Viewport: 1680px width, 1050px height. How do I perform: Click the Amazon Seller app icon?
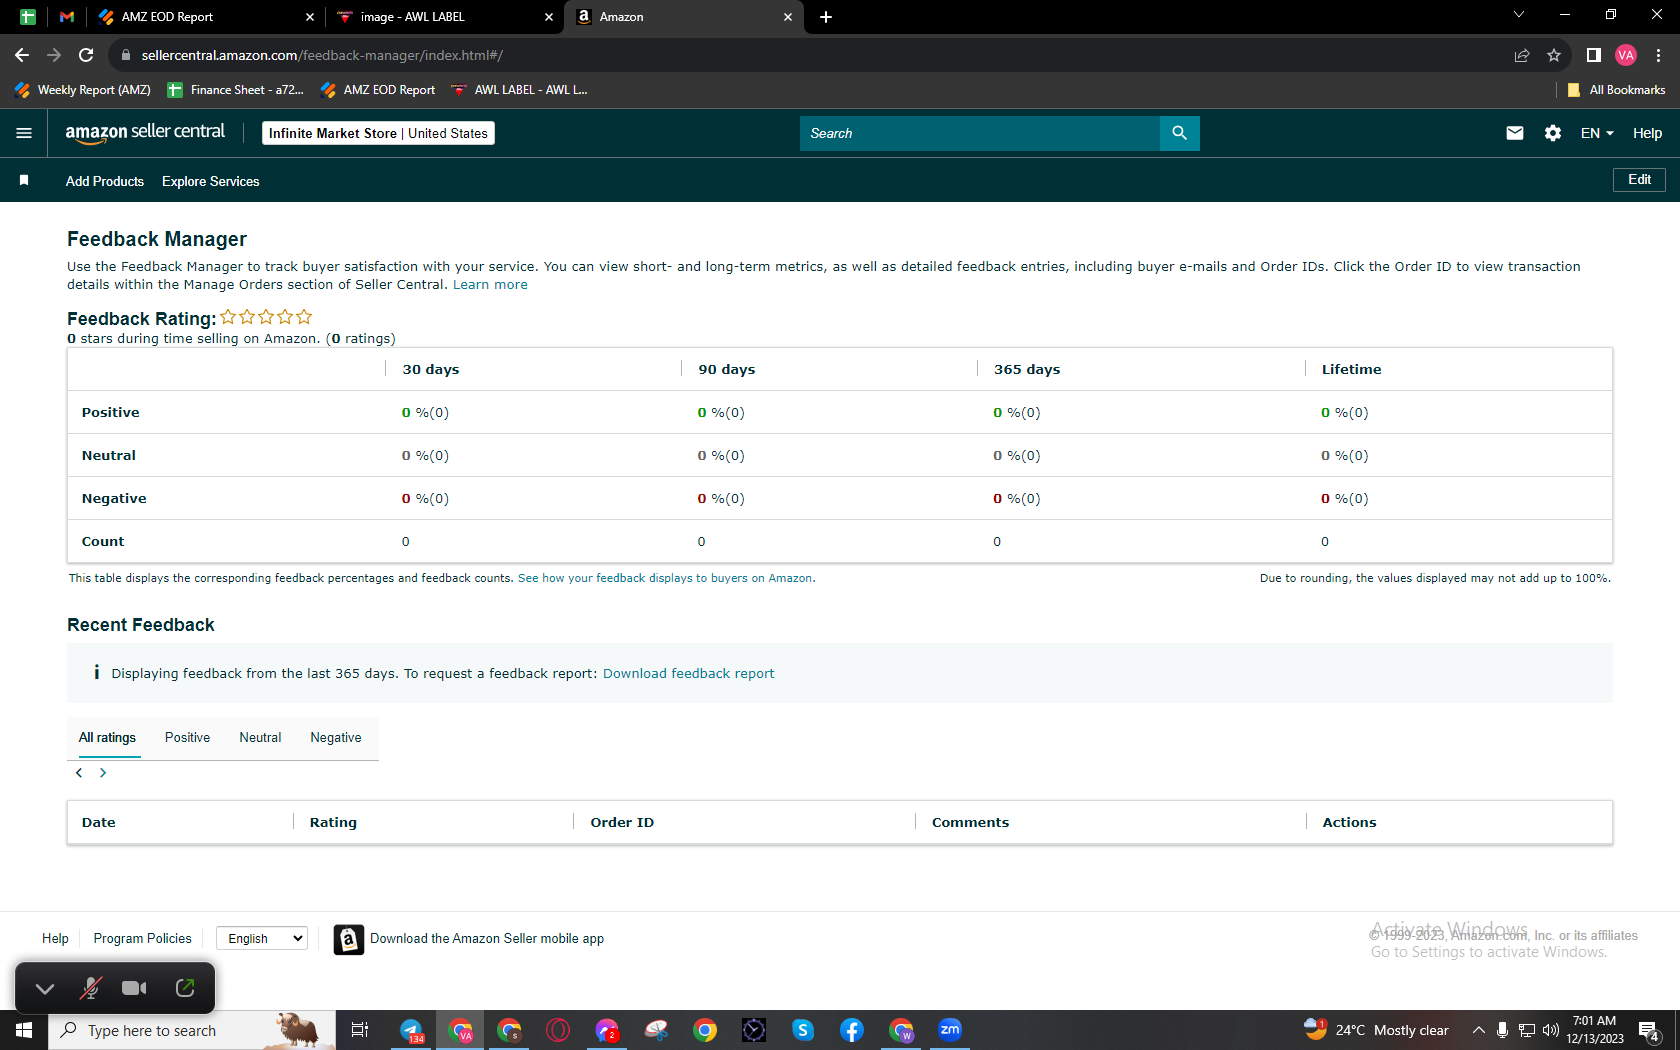(x=348, y=939)
